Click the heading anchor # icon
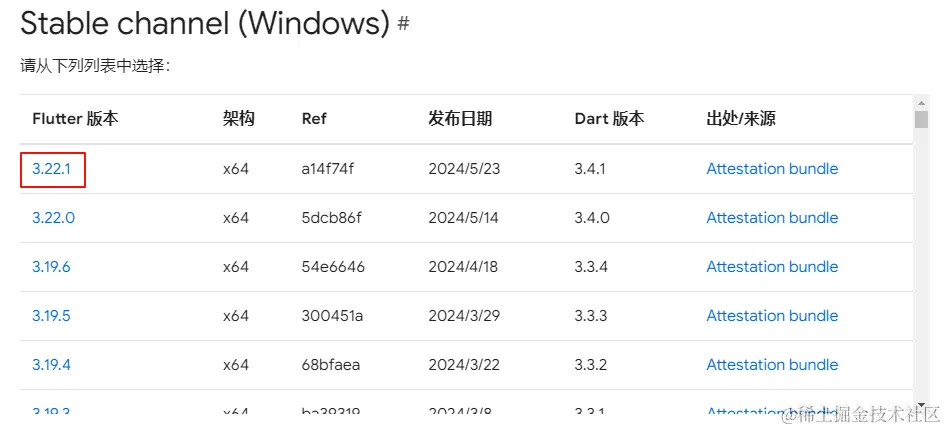Viewport: 947px width, 431px height. click(404, 24)
